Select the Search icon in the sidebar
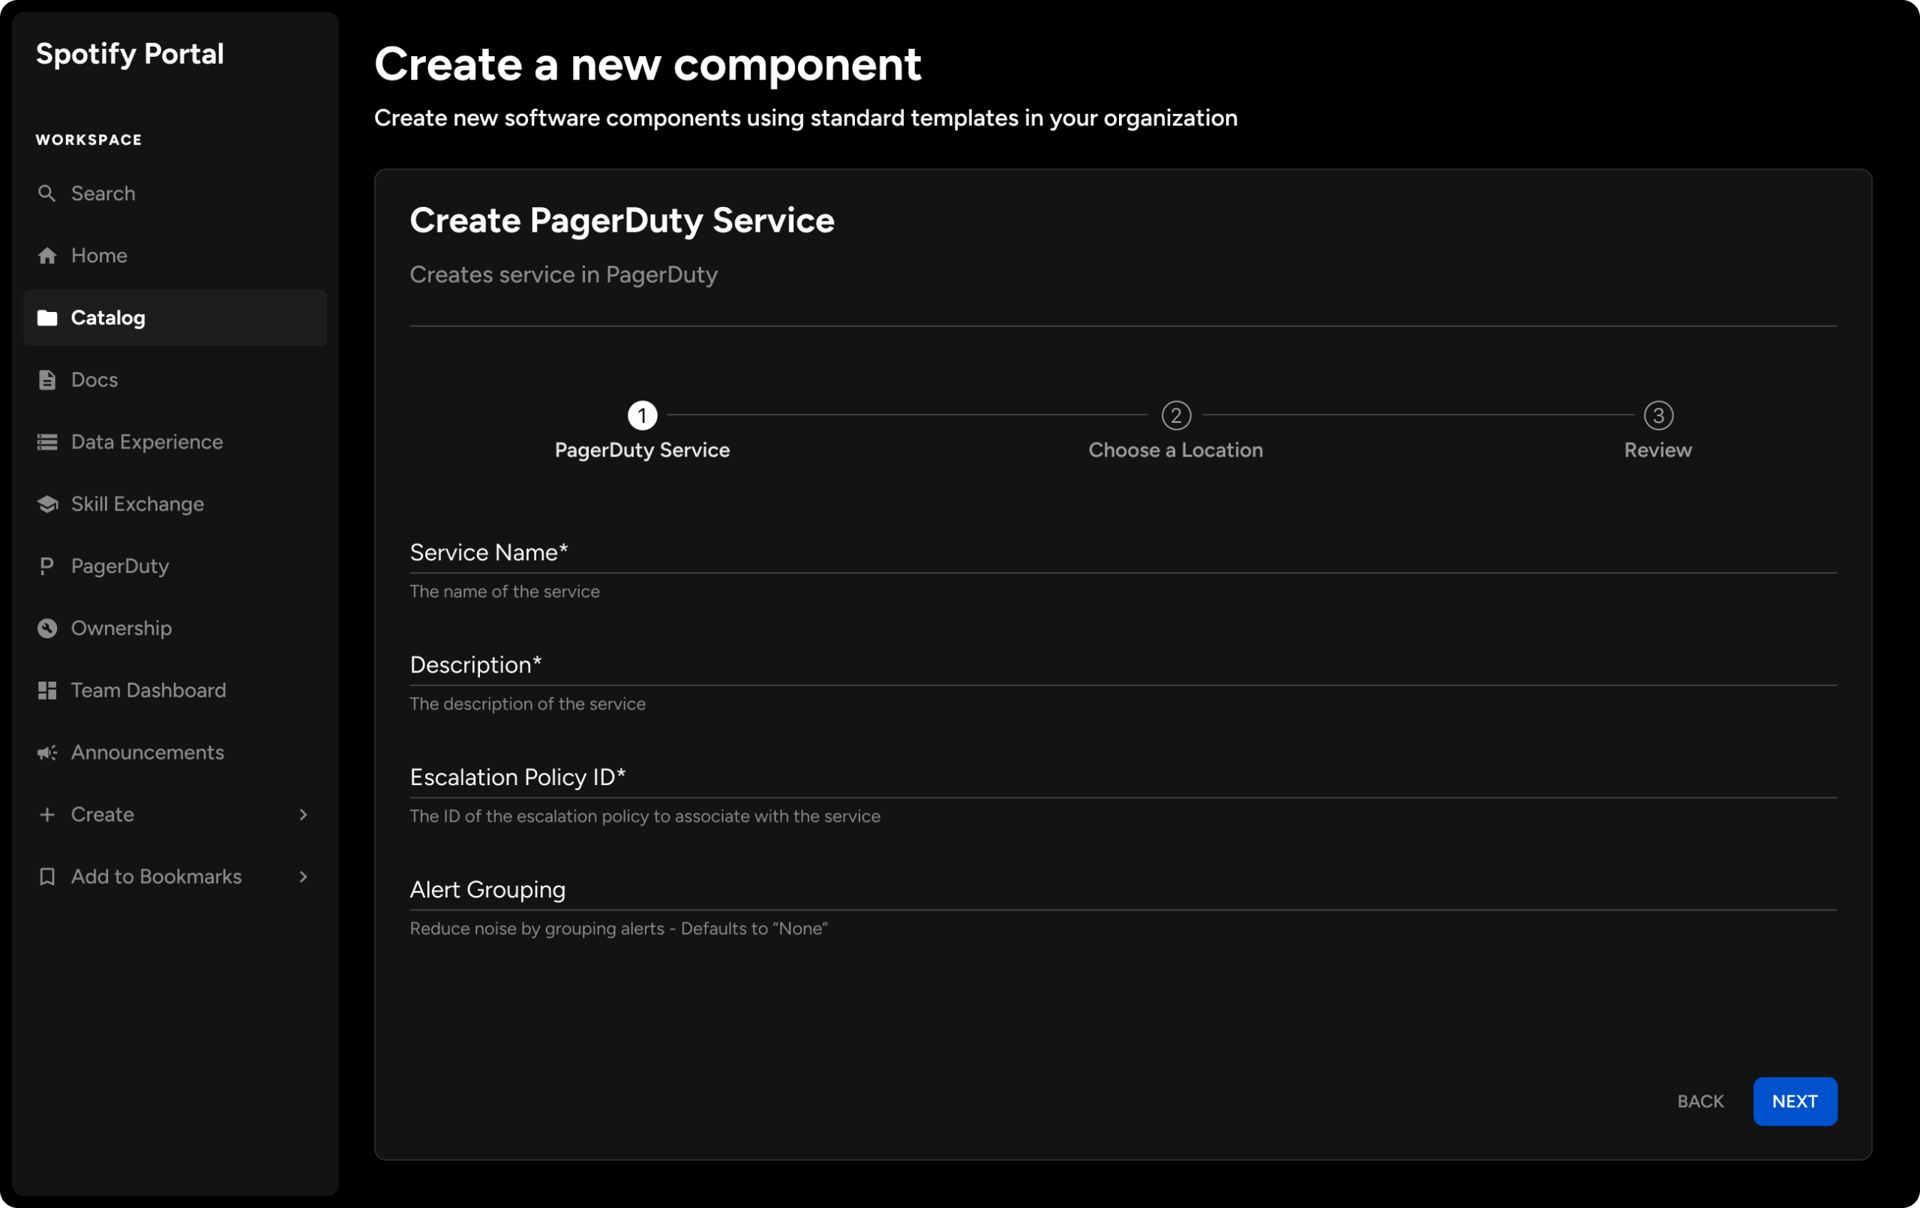The width and height of the screenshot is (1920, 1208). click(x=47, y=193)
